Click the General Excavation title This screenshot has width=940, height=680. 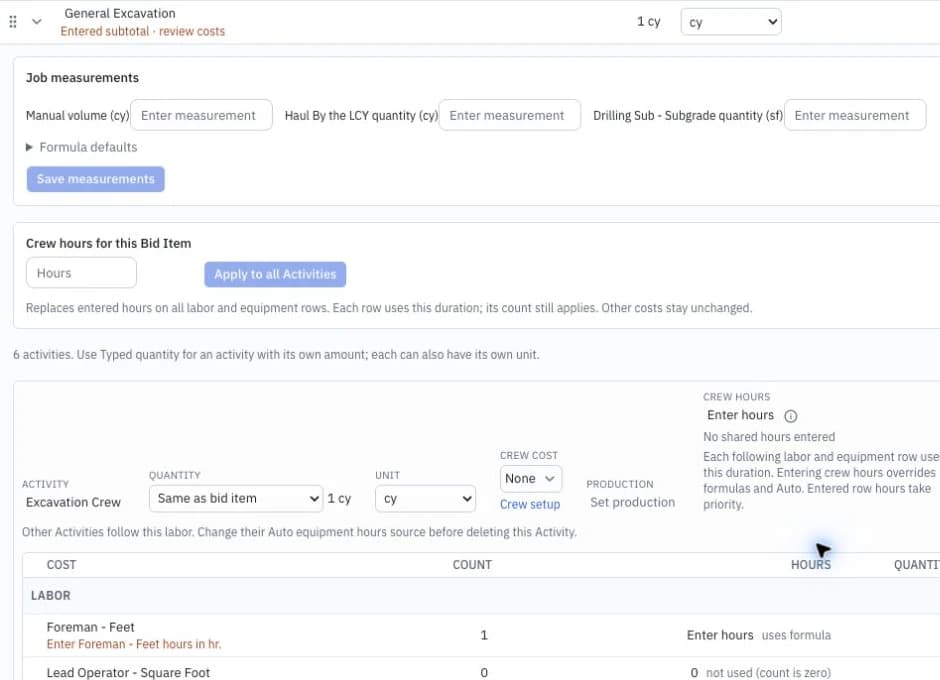pos(120,13)
